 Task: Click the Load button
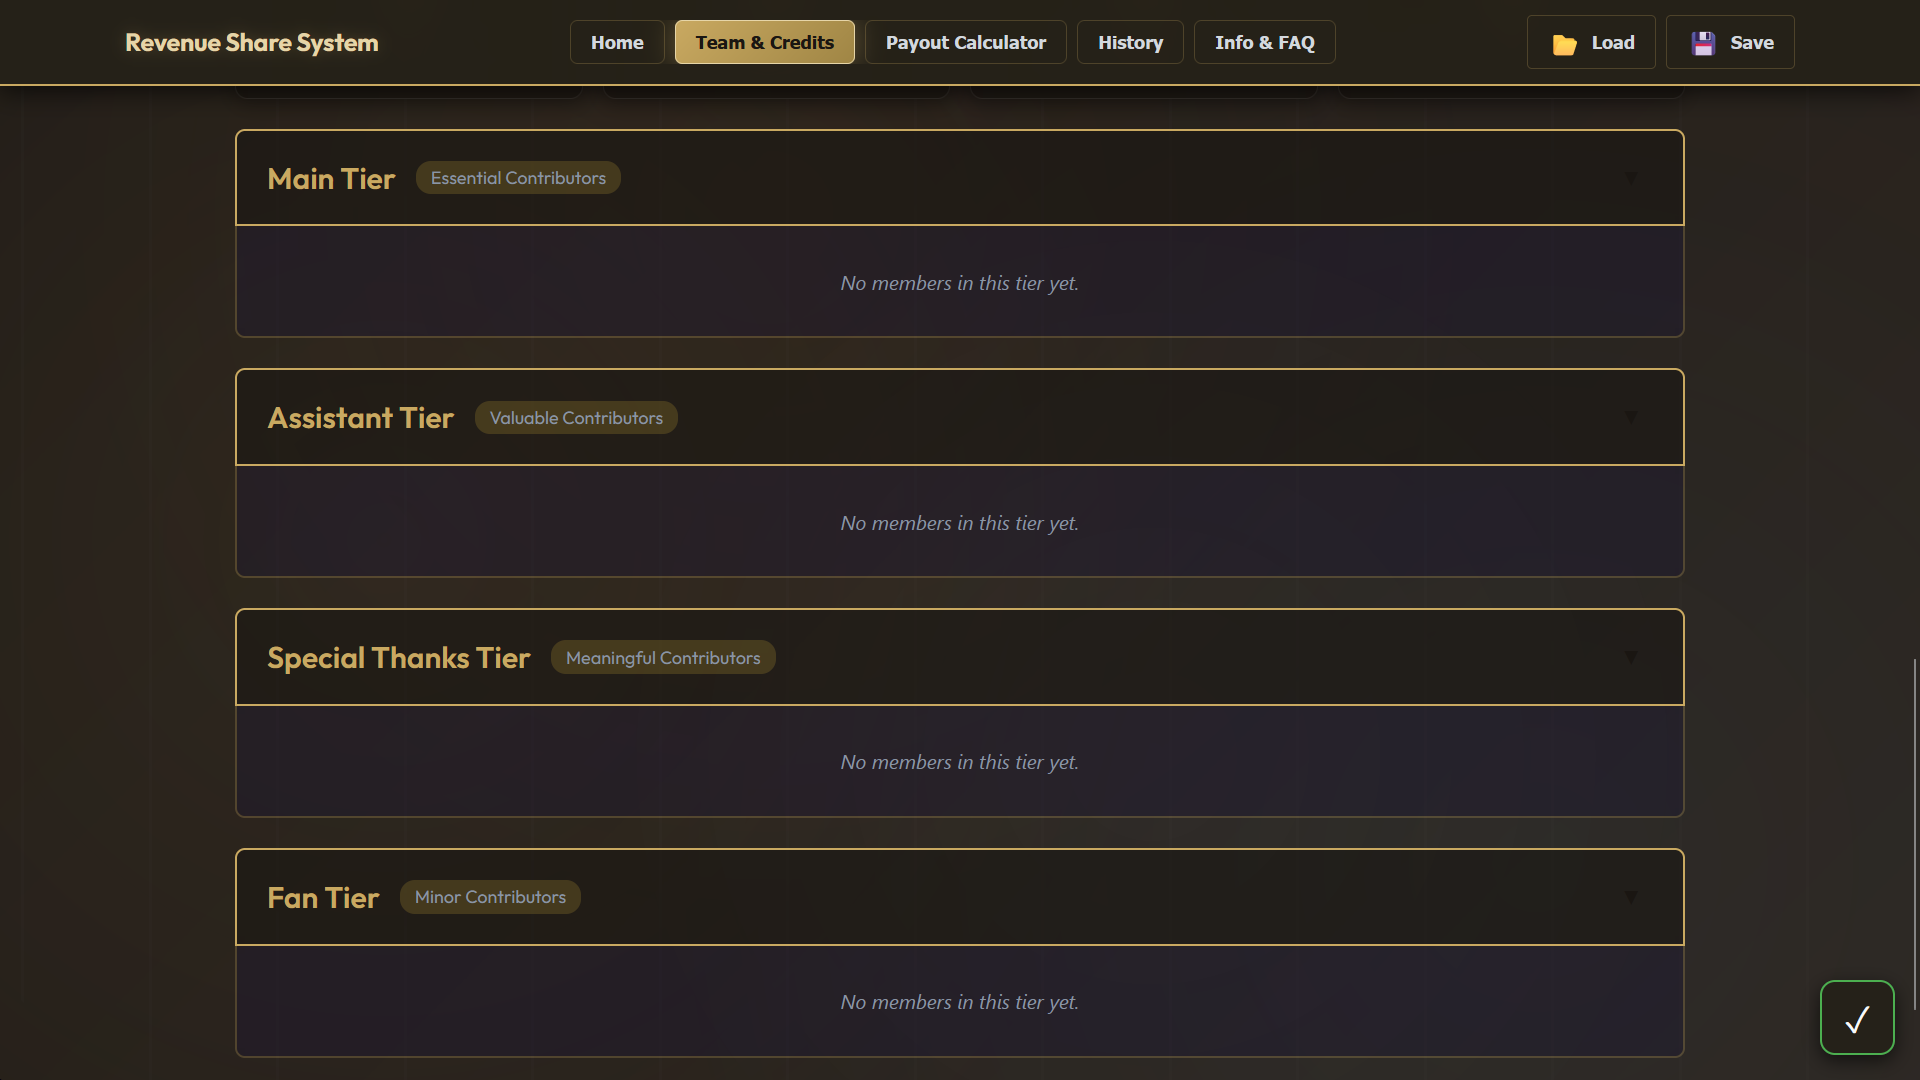pyautogui.click(x=1591, y=42)
